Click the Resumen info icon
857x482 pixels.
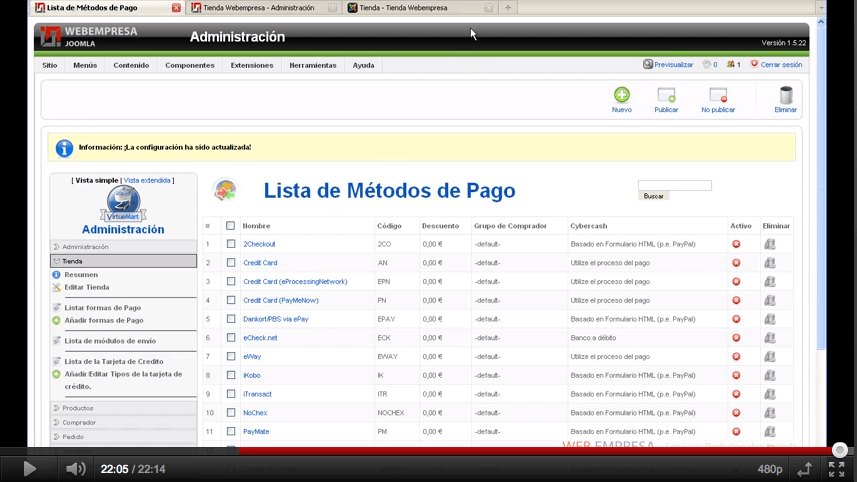point(56,275)
